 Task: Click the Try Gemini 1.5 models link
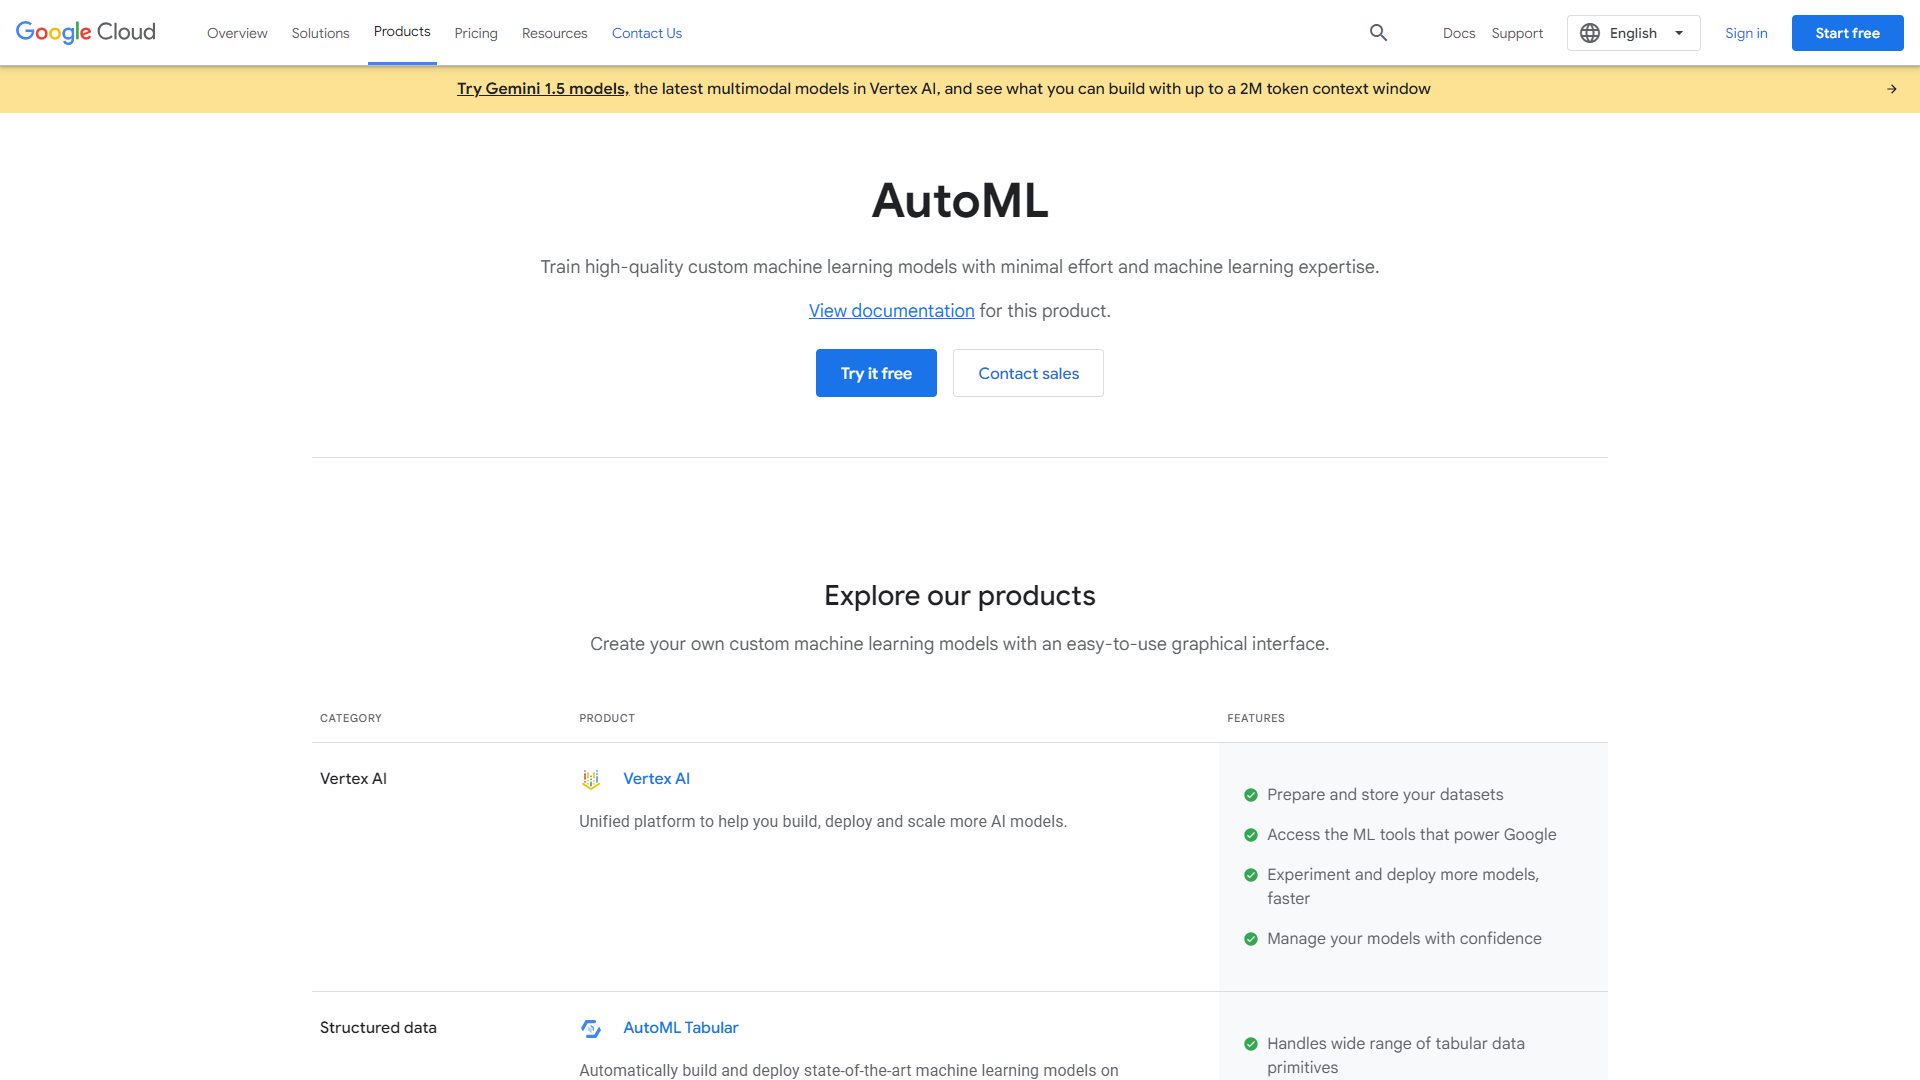coord(541,89)
